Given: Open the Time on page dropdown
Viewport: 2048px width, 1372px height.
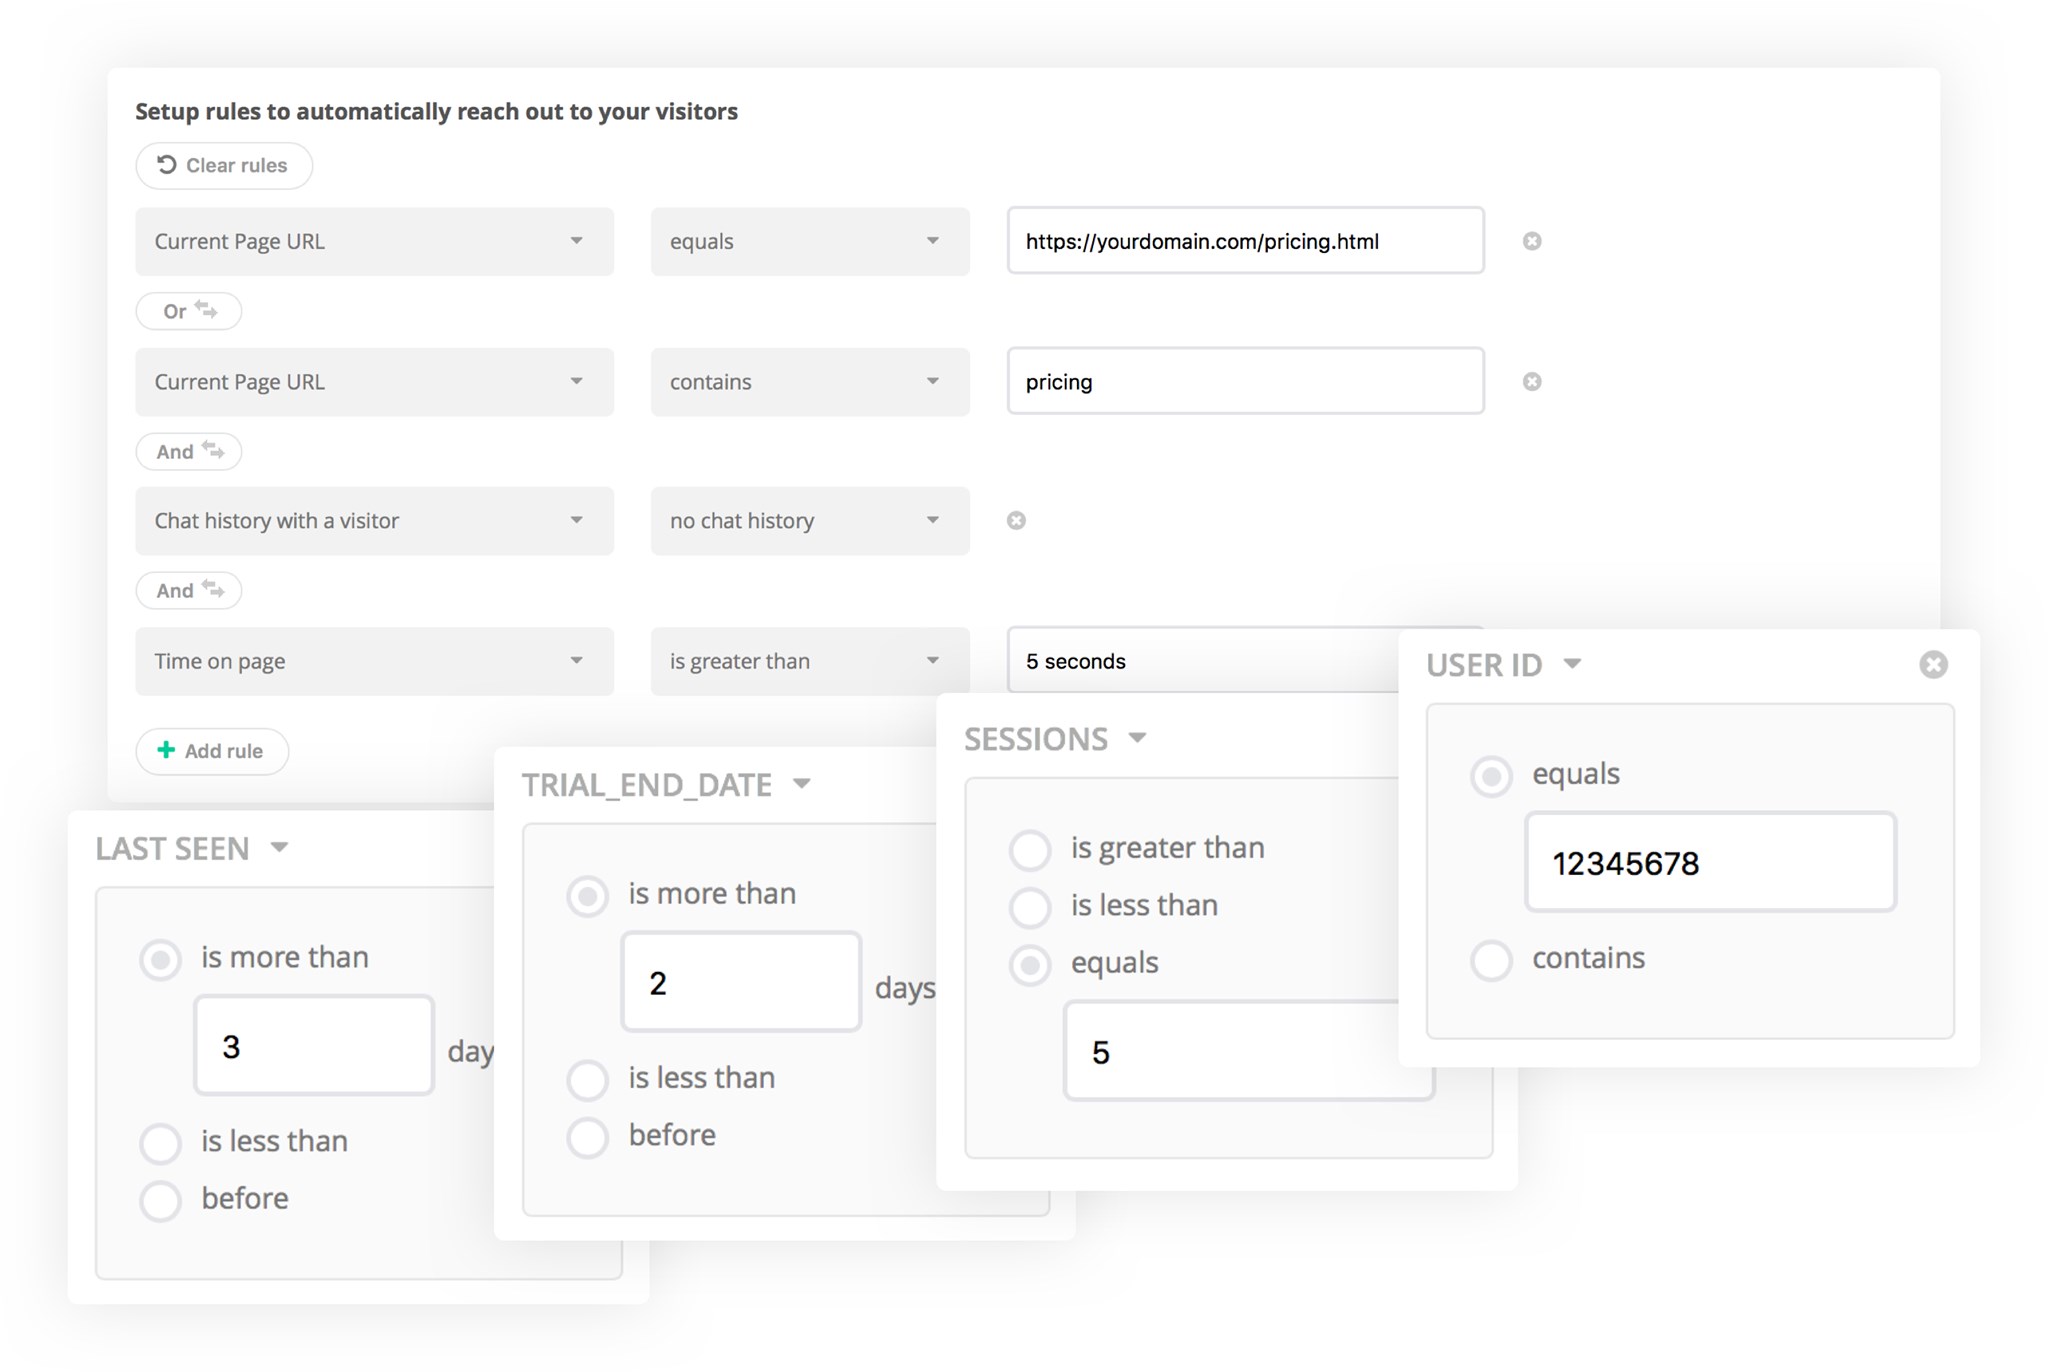Looking at the screenshot, I should [x=374, y=661].
